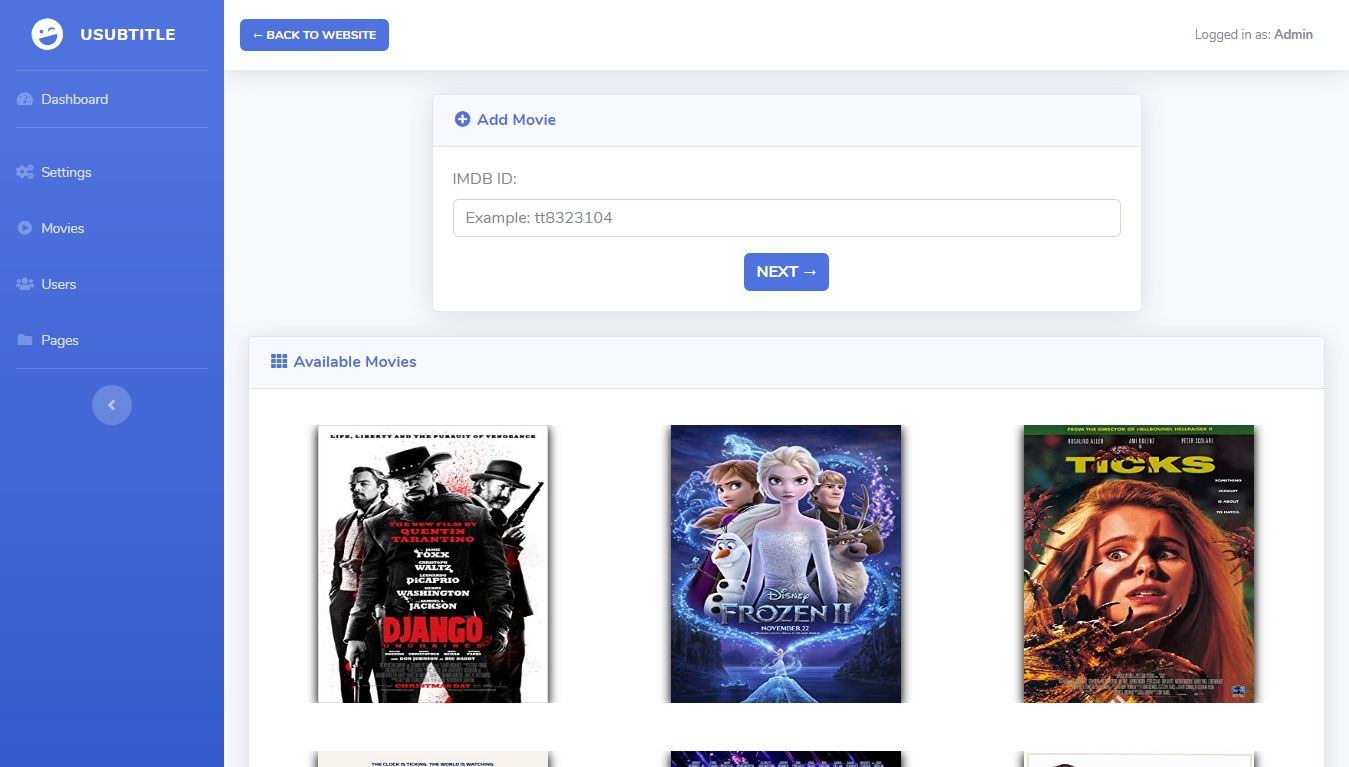Click the plus icon beside Add Movie

pyautogui.click(x=462, y=119)
